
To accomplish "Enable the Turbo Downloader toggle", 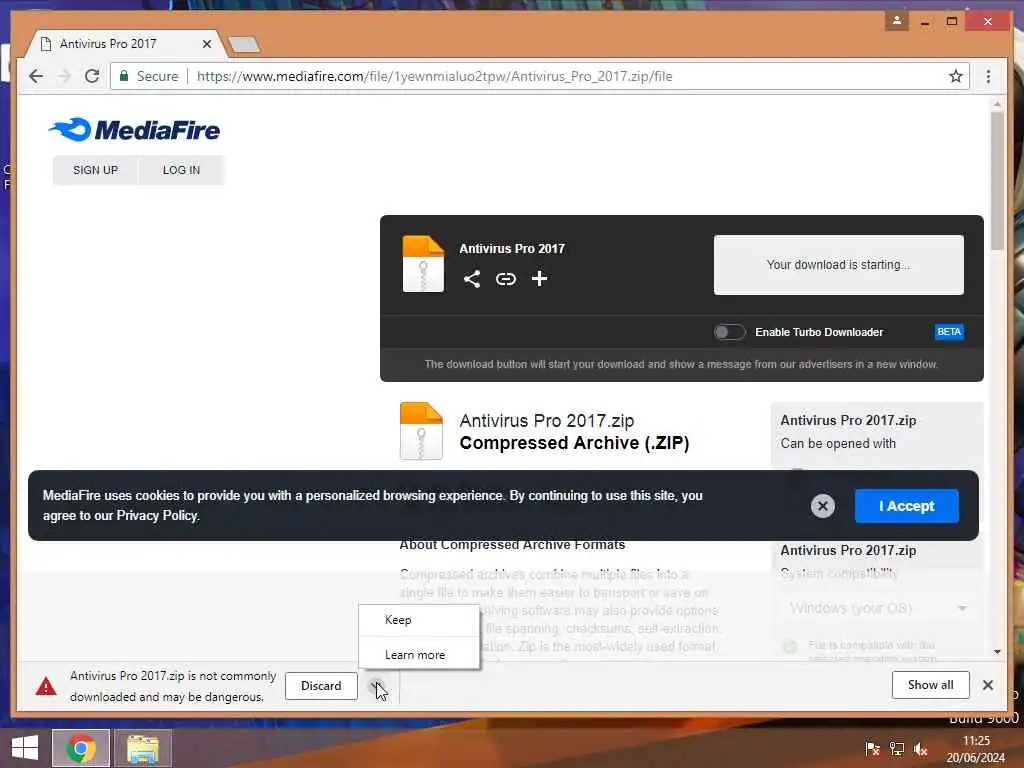I will click(x=729, y=332).
